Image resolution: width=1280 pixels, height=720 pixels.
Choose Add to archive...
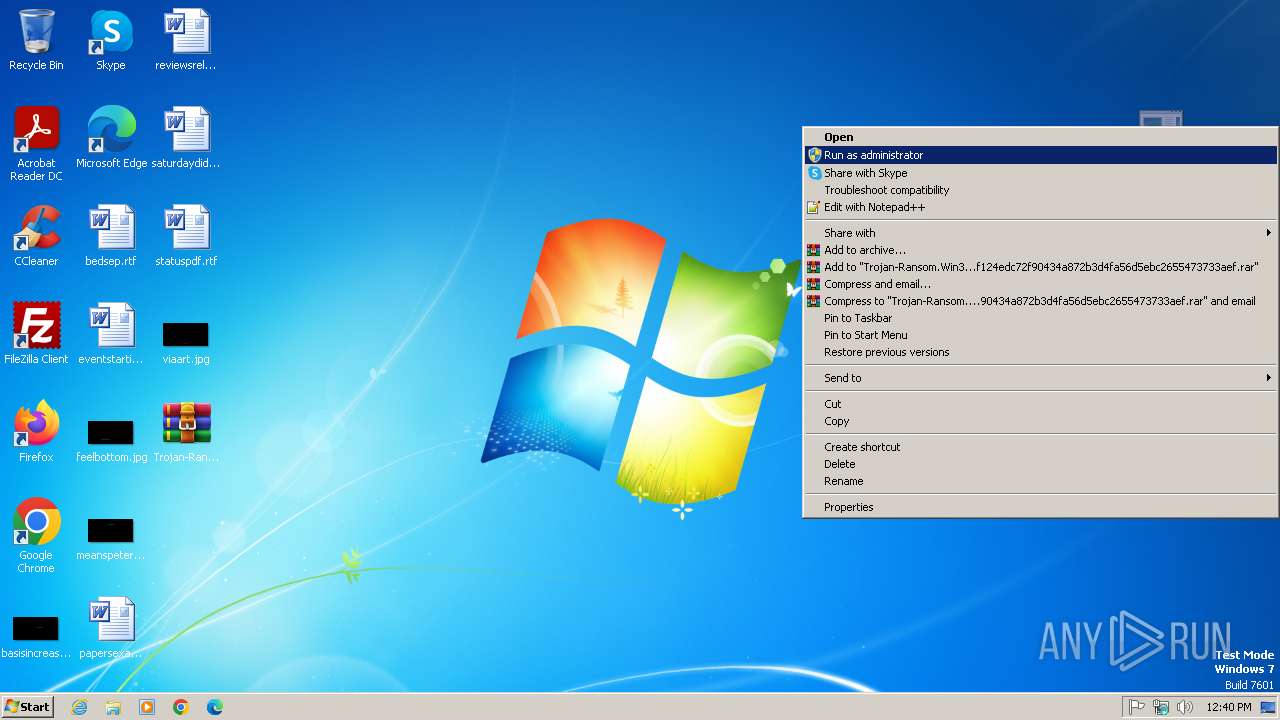pos(1040,250)
